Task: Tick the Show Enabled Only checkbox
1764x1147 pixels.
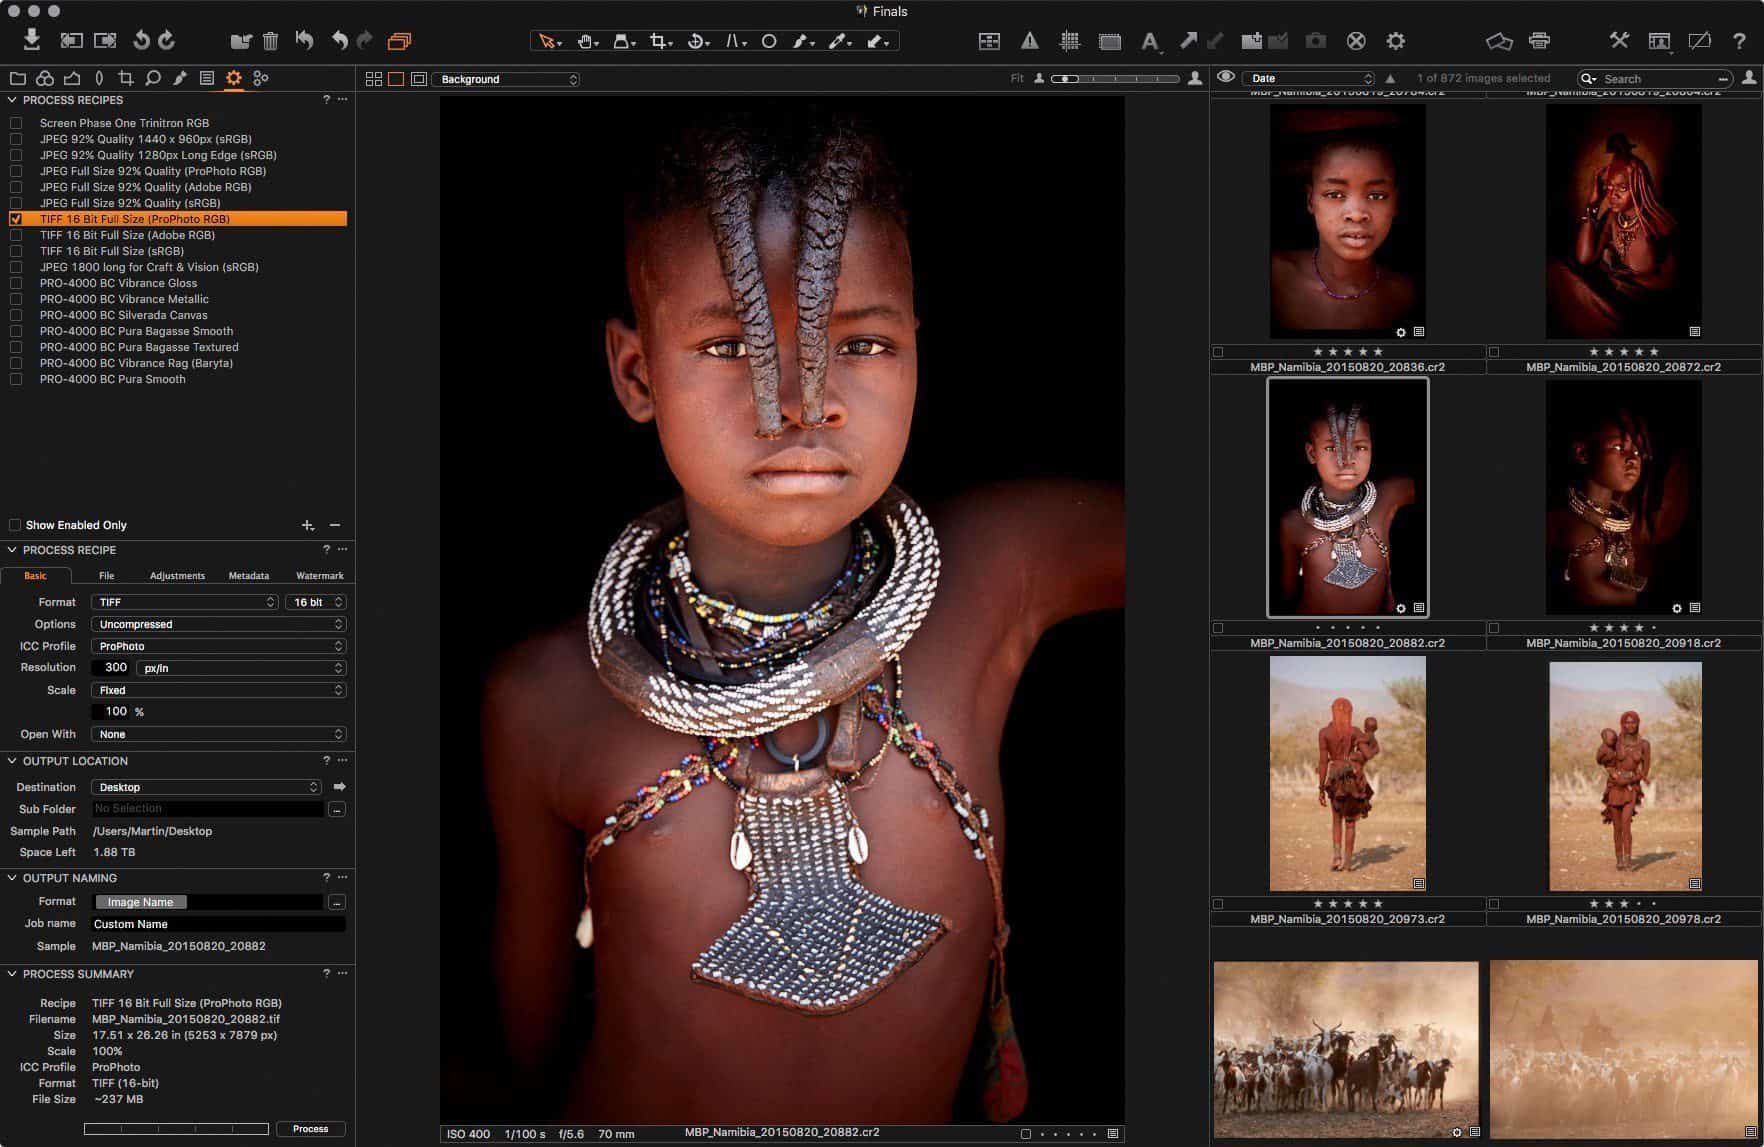Action: click(x=15, y=525)
